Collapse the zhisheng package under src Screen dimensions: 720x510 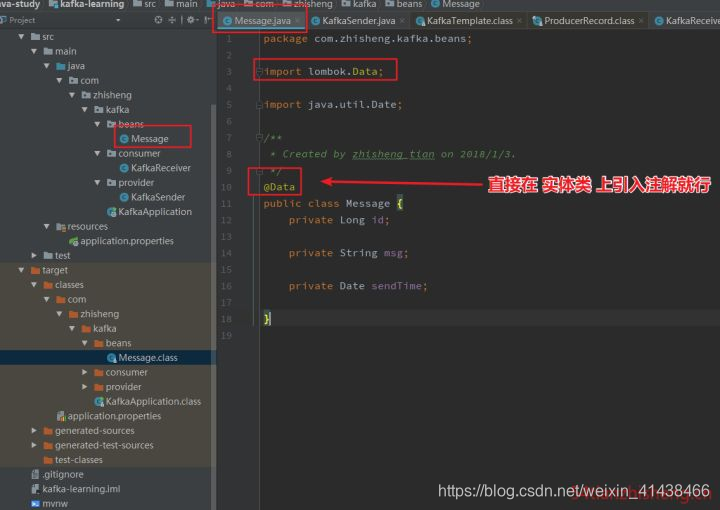[72, 95]
